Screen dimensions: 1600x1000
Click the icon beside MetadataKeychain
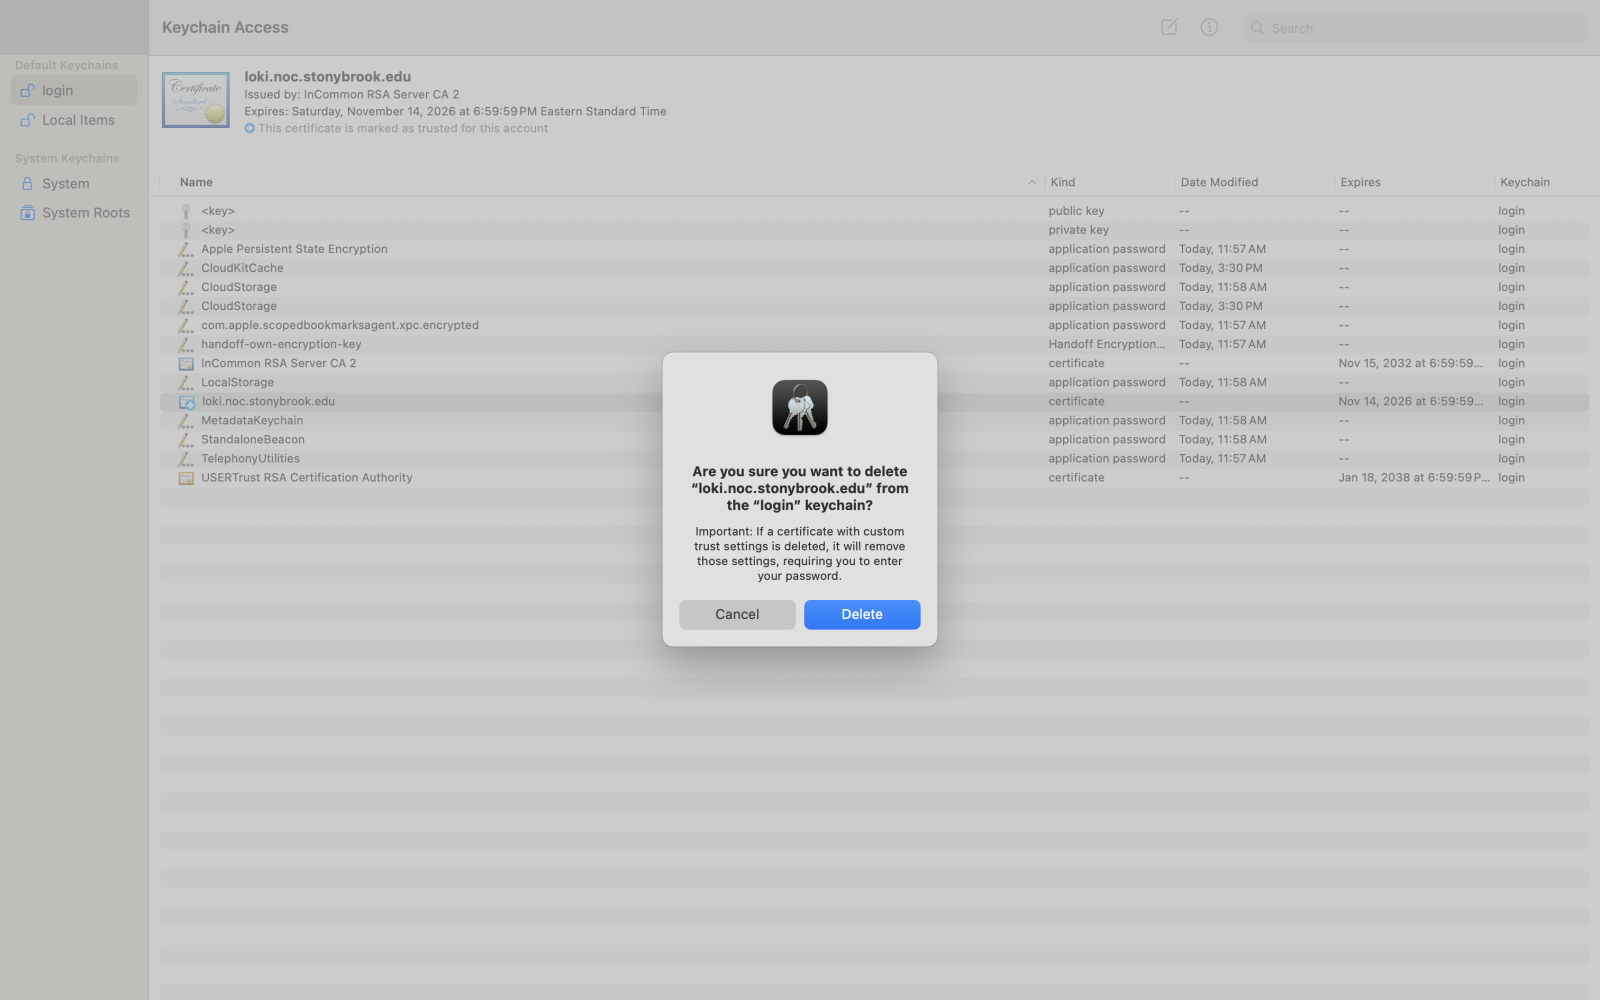coord(186,420)
